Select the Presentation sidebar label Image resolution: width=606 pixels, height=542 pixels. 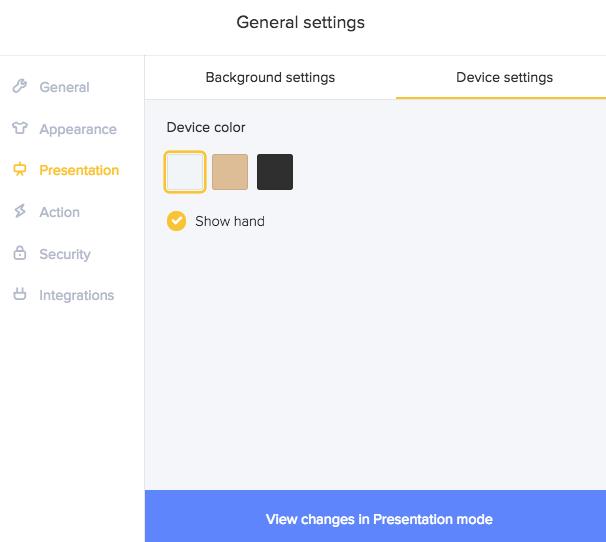79,170
